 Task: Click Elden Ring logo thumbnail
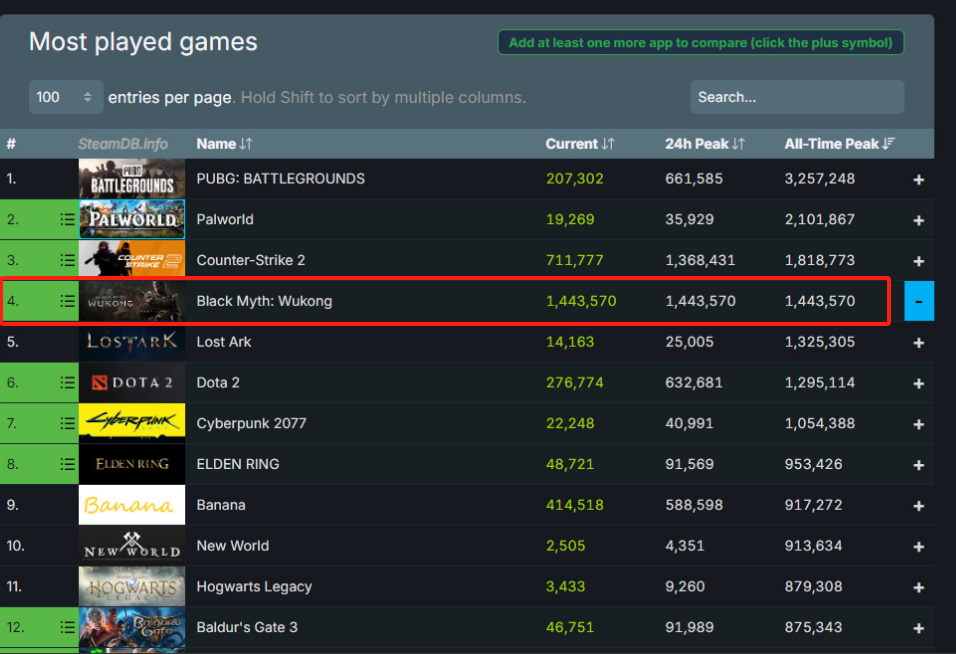click(132, 464)
